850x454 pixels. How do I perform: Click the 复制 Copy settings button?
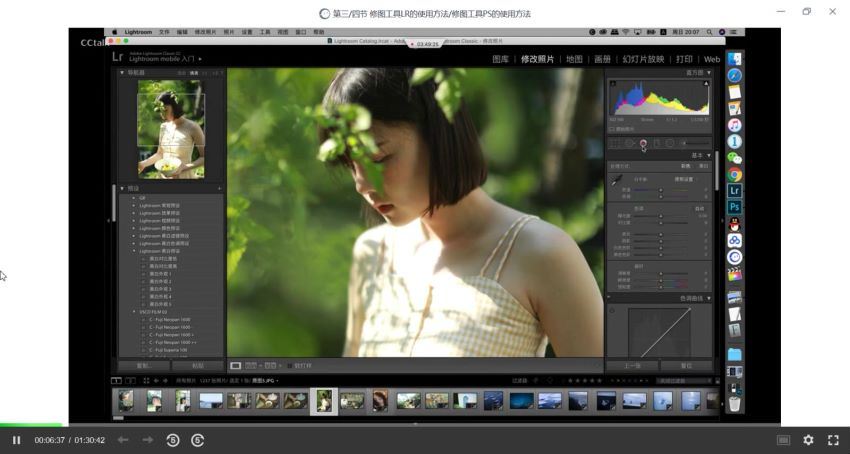point(144,366)
